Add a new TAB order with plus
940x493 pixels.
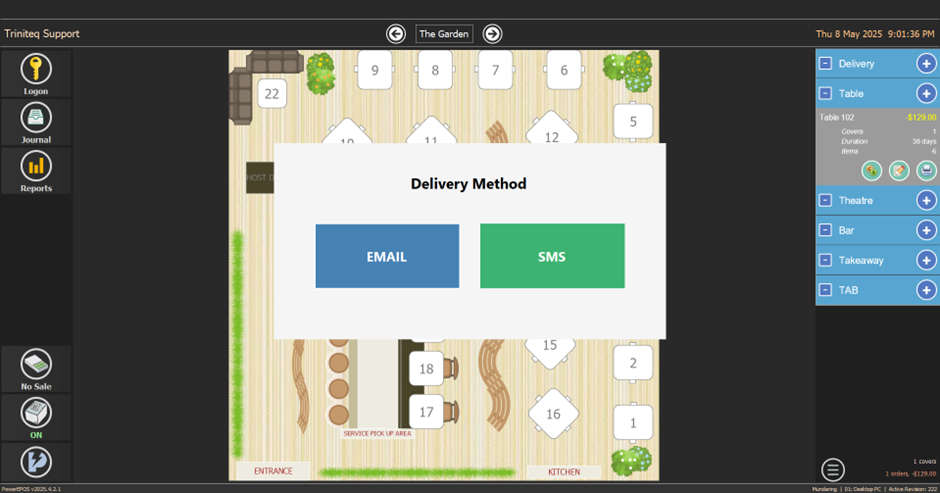pos(926,290)
